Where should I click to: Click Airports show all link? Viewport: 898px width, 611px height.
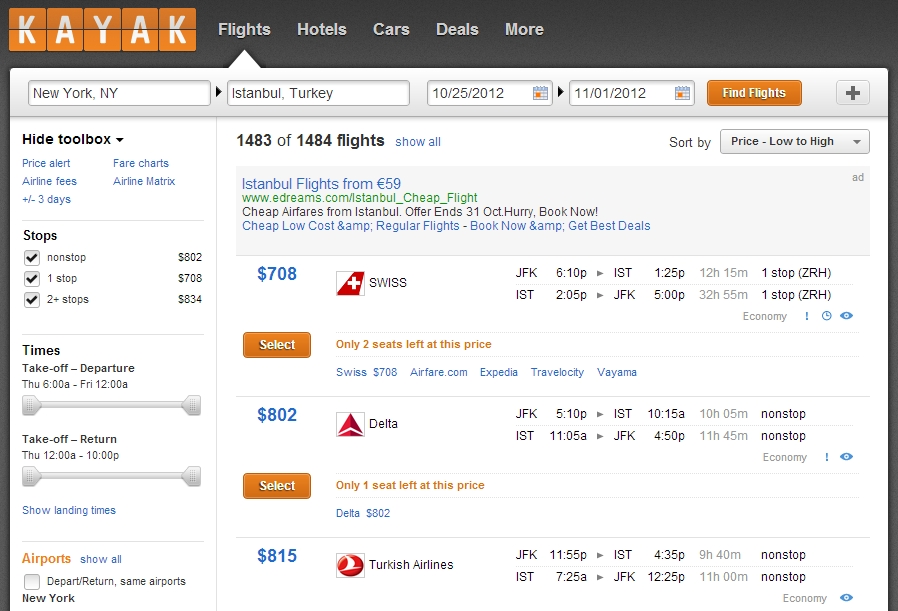click(101, 559)
